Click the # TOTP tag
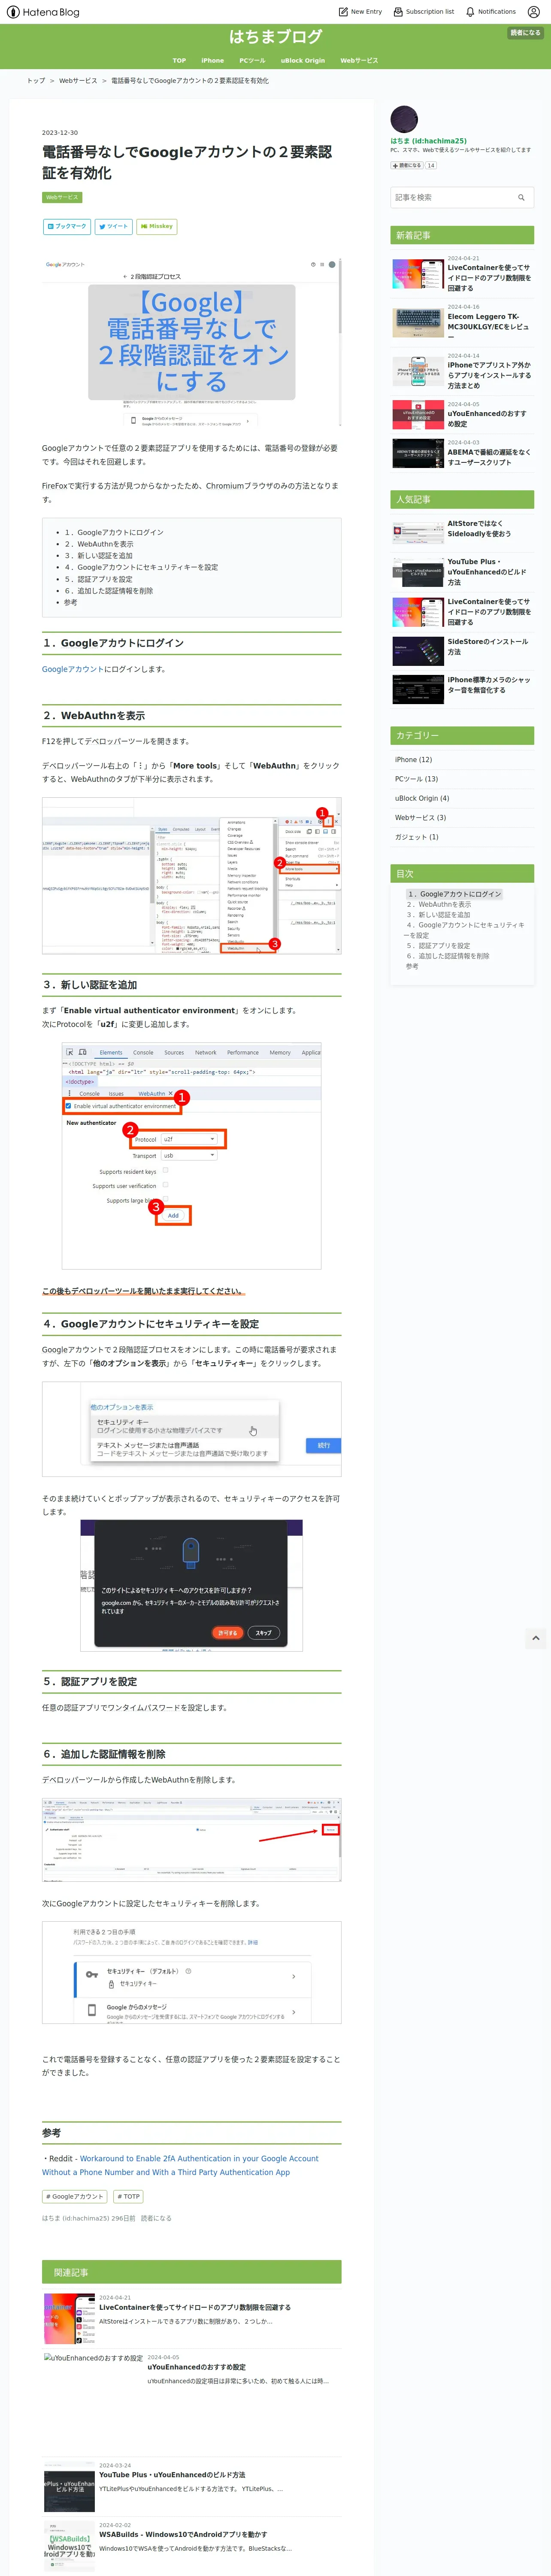This screenshot has height=2576, width=551. (128, 2196)
